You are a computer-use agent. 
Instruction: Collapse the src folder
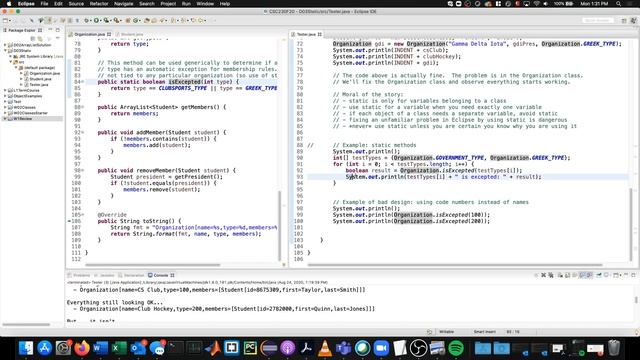click(11, 62)
